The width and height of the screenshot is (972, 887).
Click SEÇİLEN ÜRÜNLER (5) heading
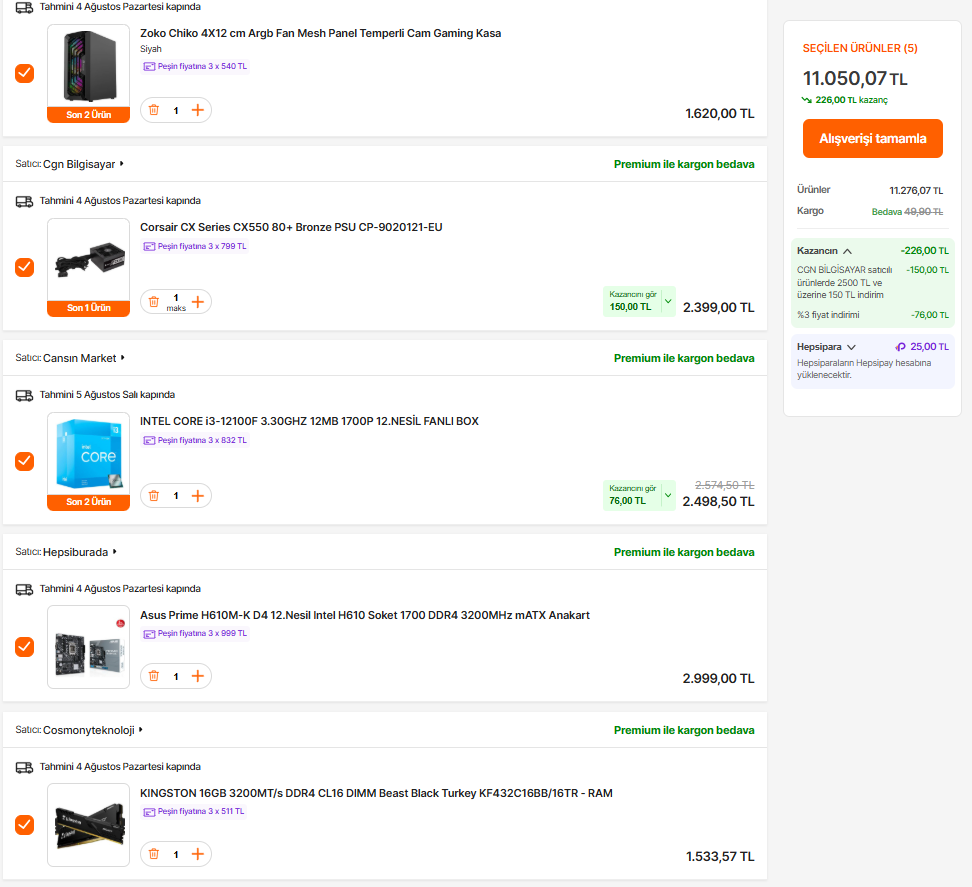click(x=860, y=48)
